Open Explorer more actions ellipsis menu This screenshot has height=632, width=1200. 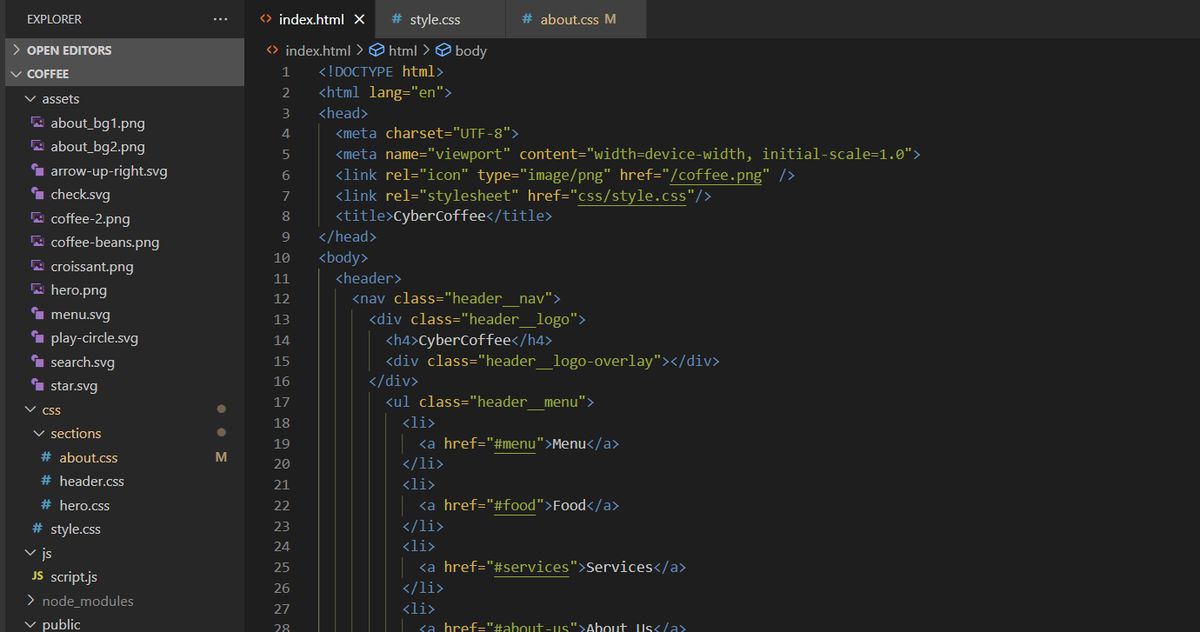pos(220,19)
